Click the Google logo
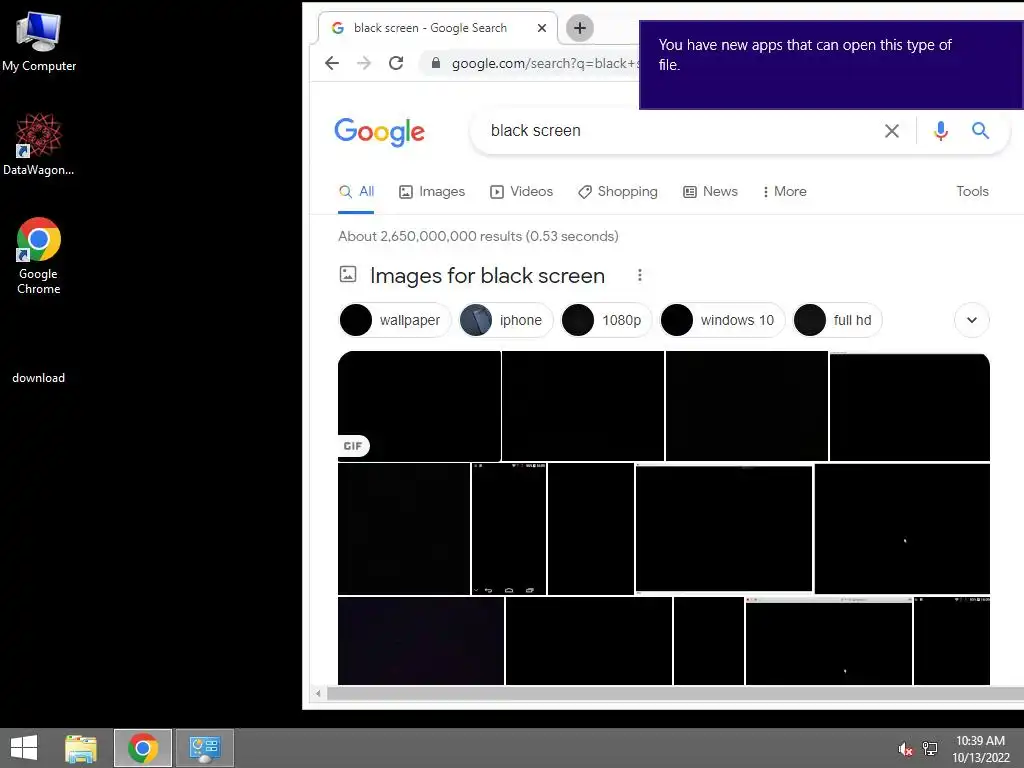Viewport: 1024px width, 768px height. (379, 131)
